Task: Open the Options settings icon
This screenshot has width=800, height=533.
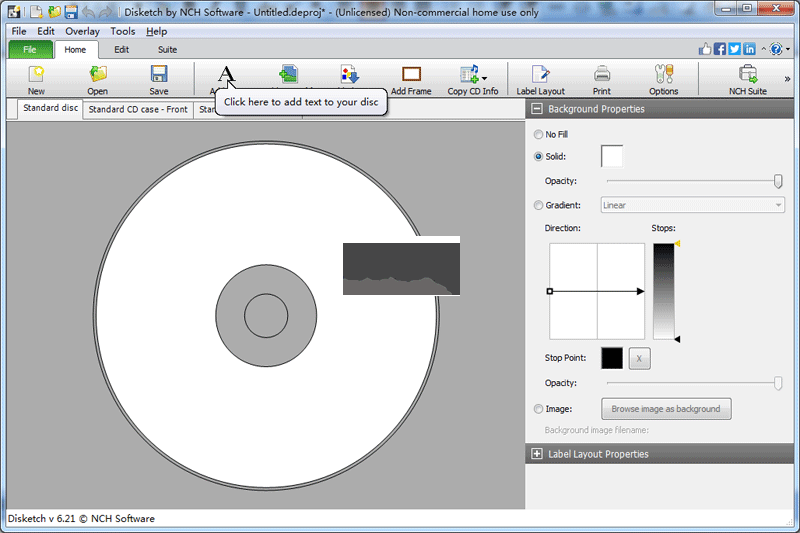Action: pyautogui.click(x=663, y=78)
